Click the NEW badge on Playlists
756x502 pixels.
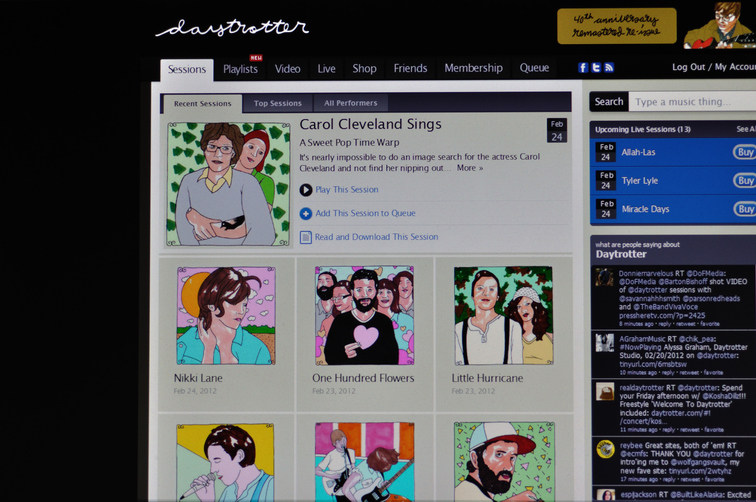click(x=256, y=58)
